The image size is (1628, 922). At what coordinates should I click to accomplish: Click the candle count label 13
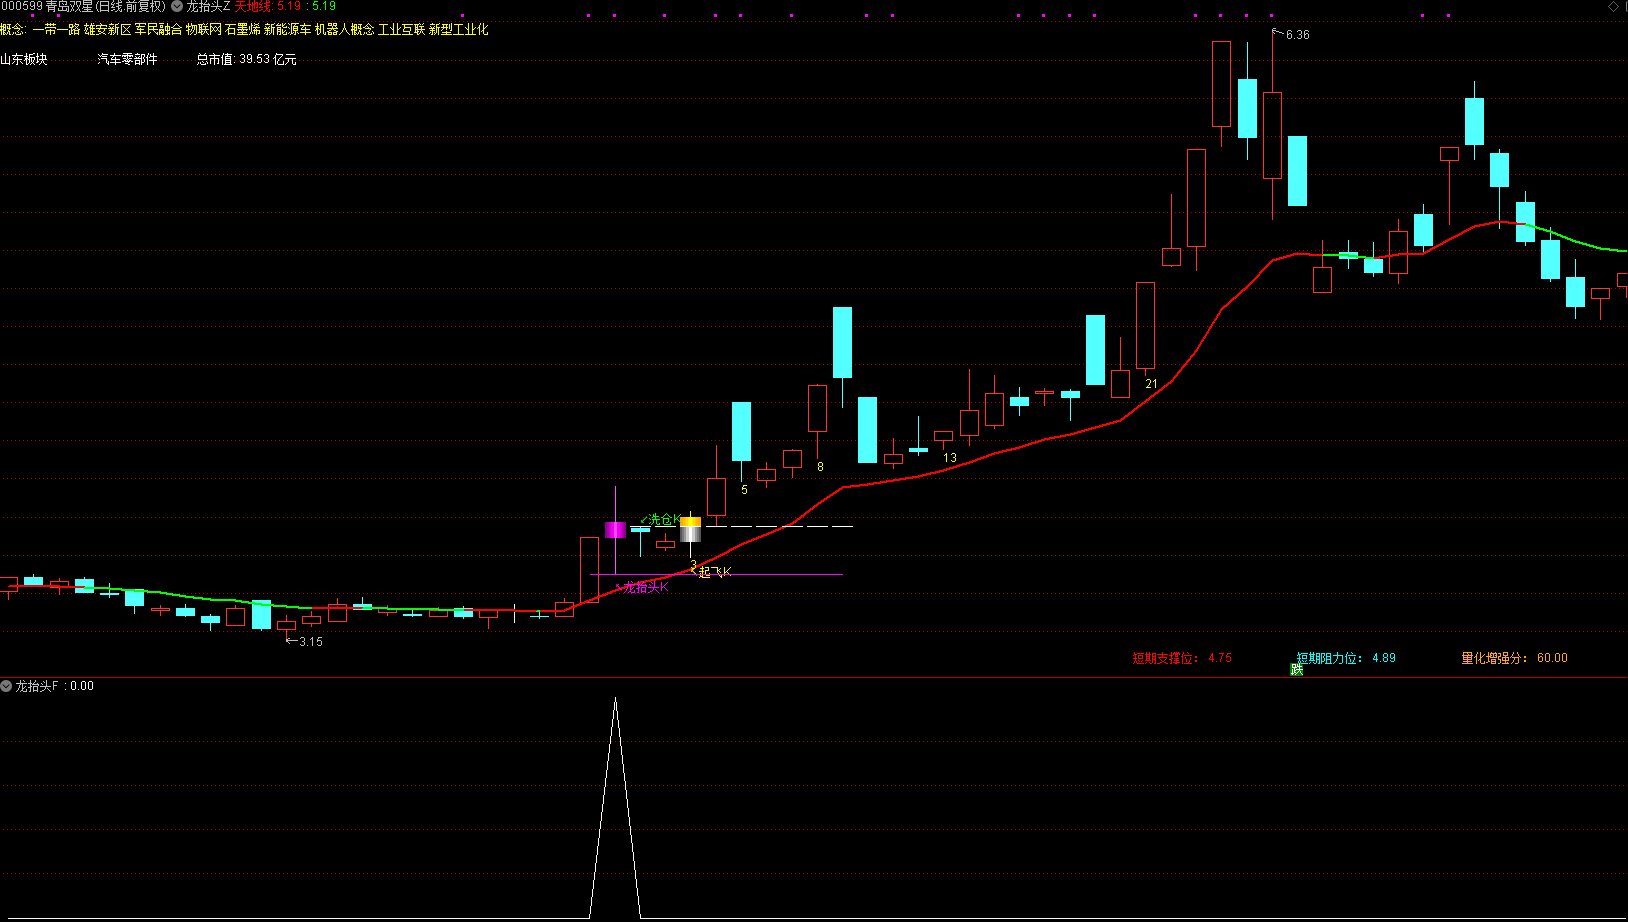[x=950, y=458]
